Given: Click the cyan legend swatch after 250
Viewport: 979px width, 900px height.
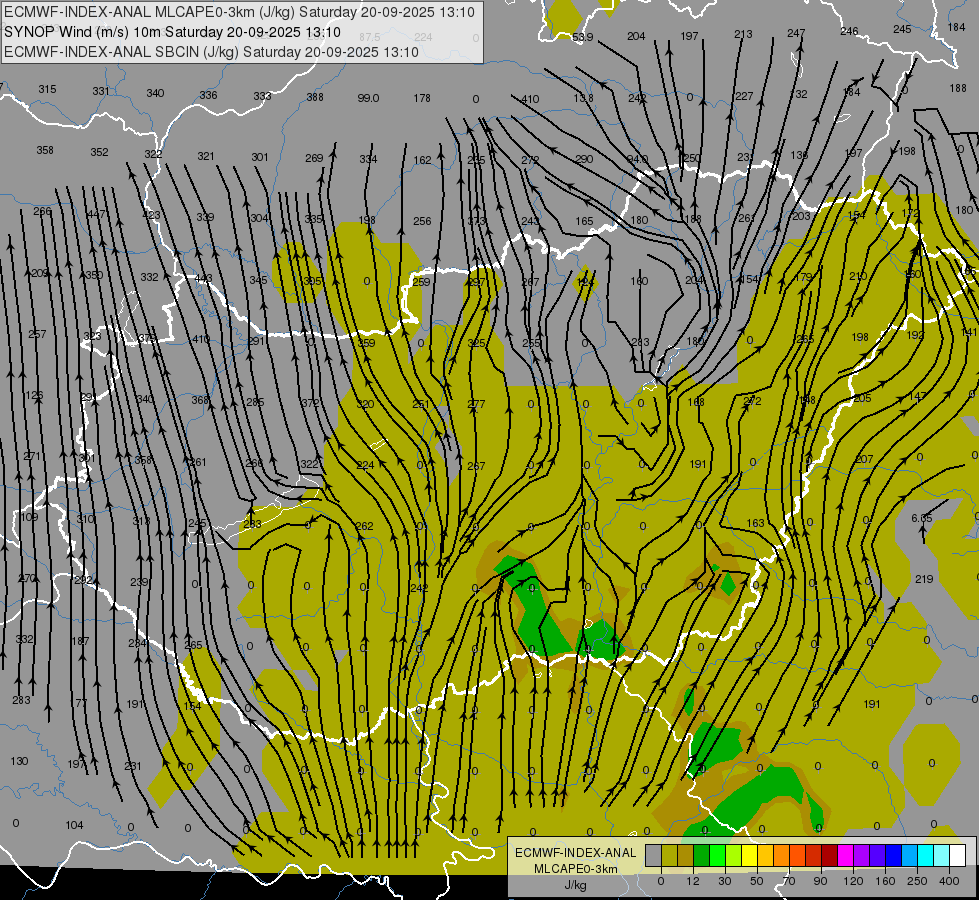Looking at the screenshot, I should pyautogui.click(x=926, y=855).
